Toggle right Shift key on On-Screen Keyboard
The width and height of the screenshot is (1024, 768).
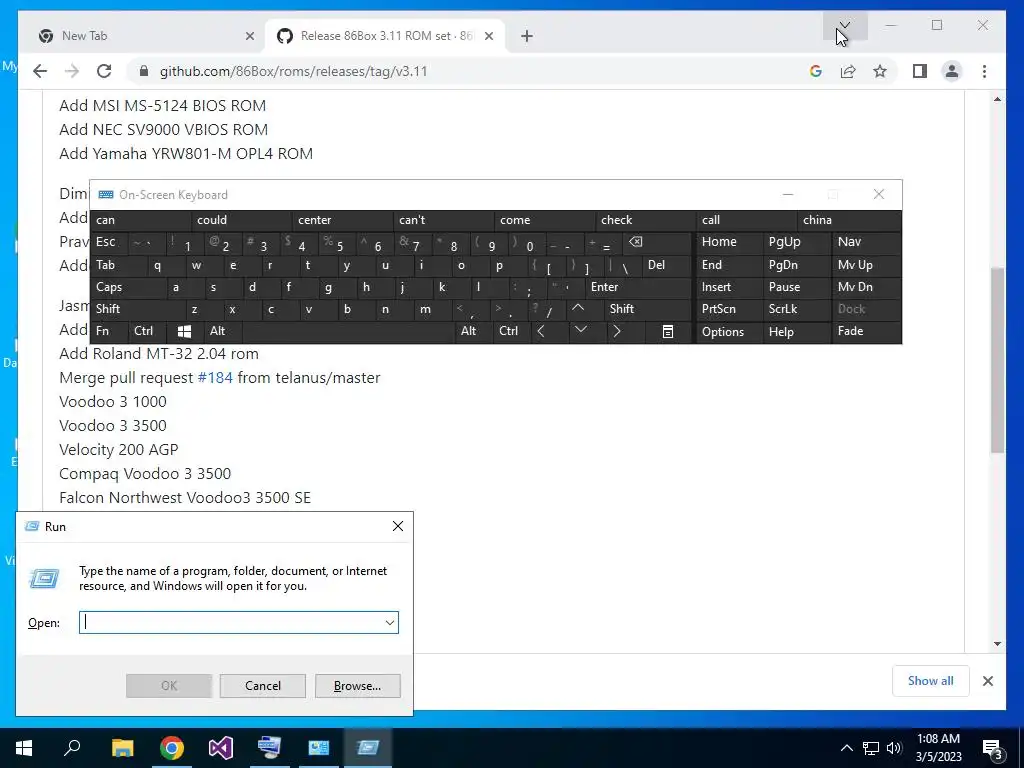647,309
